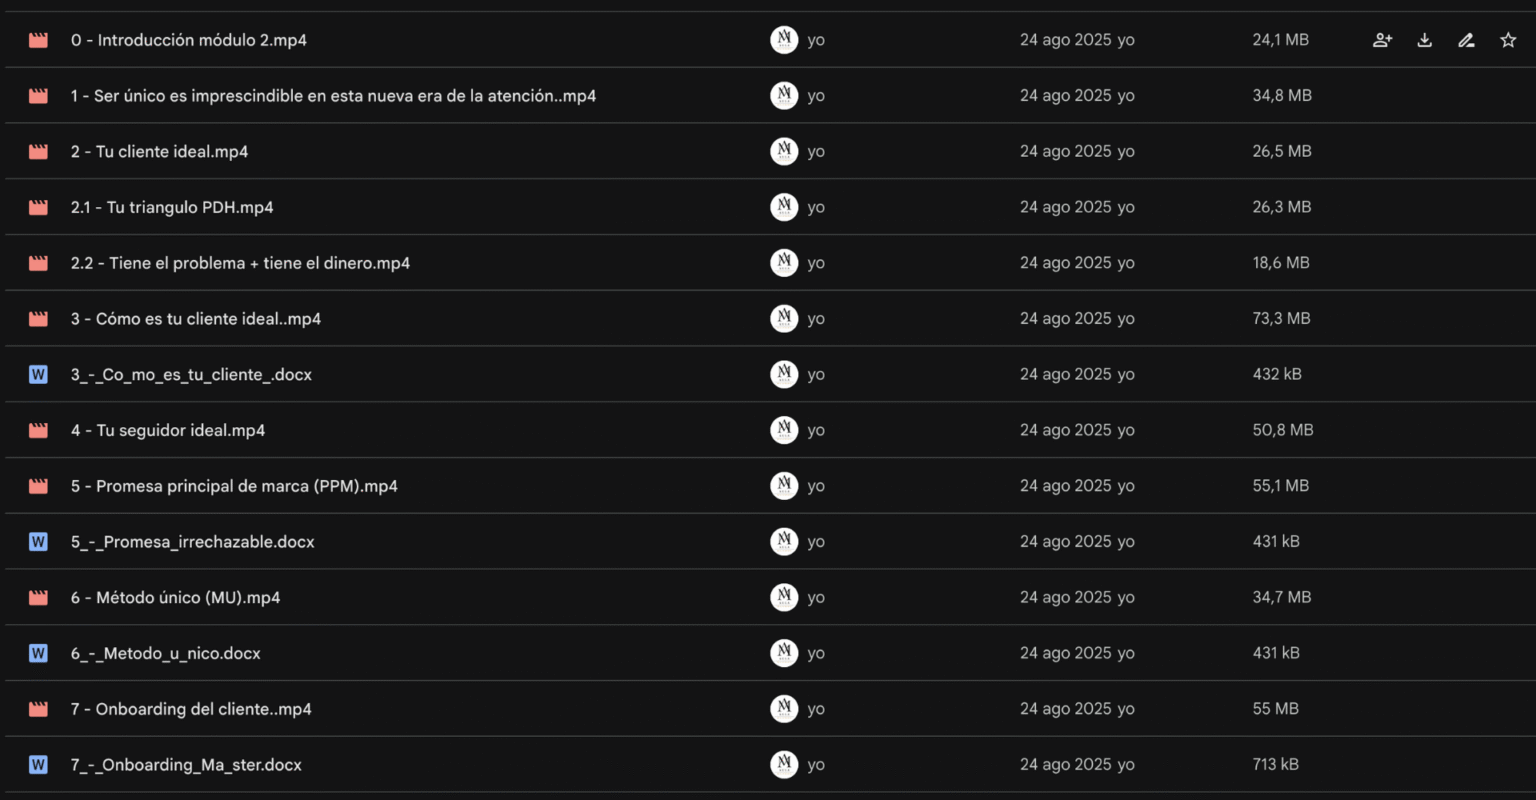This screenshot has height=800, width=1536.
Task: Select file 1 - Ser único es imprescindible
Action: (333, 96)
